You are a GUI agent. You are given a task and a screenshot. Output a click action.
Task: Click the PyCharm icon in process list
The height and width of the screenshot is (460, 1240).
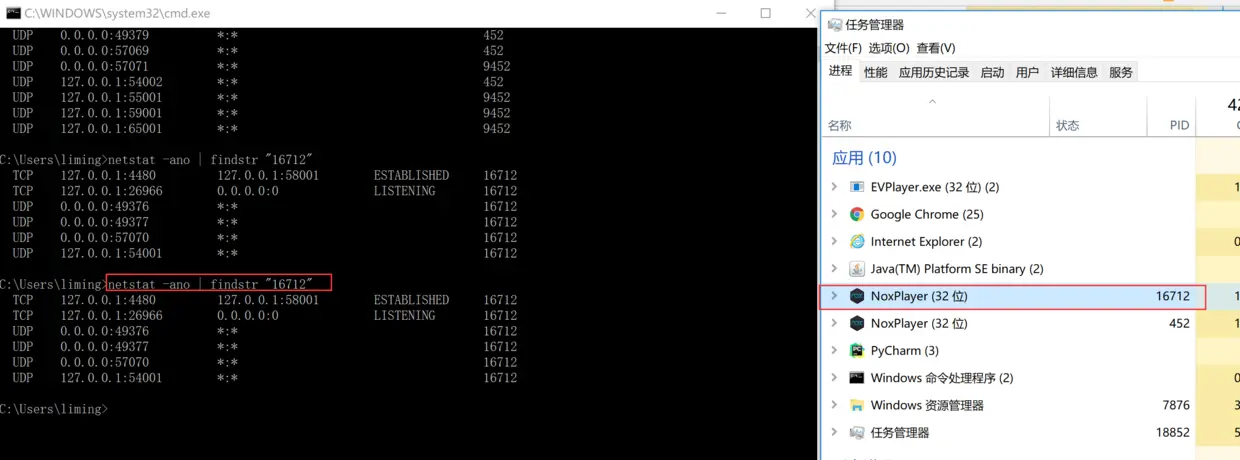pos(856,351)
